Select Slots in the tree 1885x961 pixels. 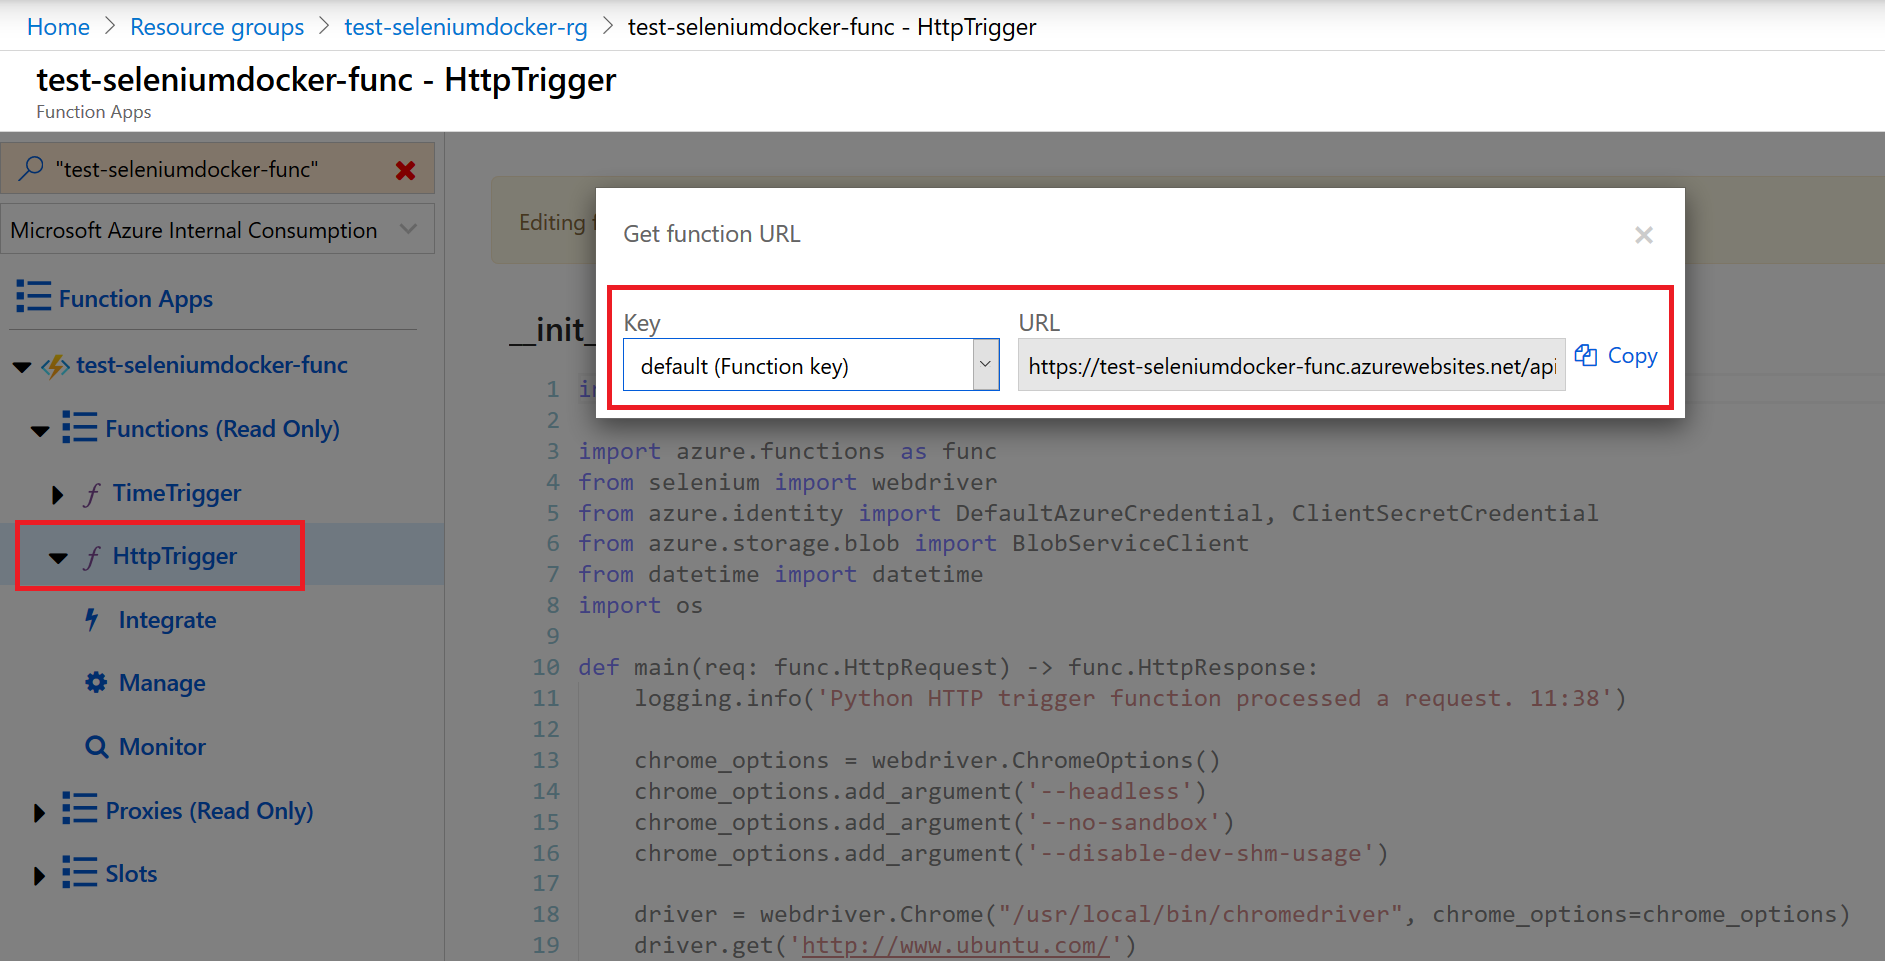(x=131, y=874)
